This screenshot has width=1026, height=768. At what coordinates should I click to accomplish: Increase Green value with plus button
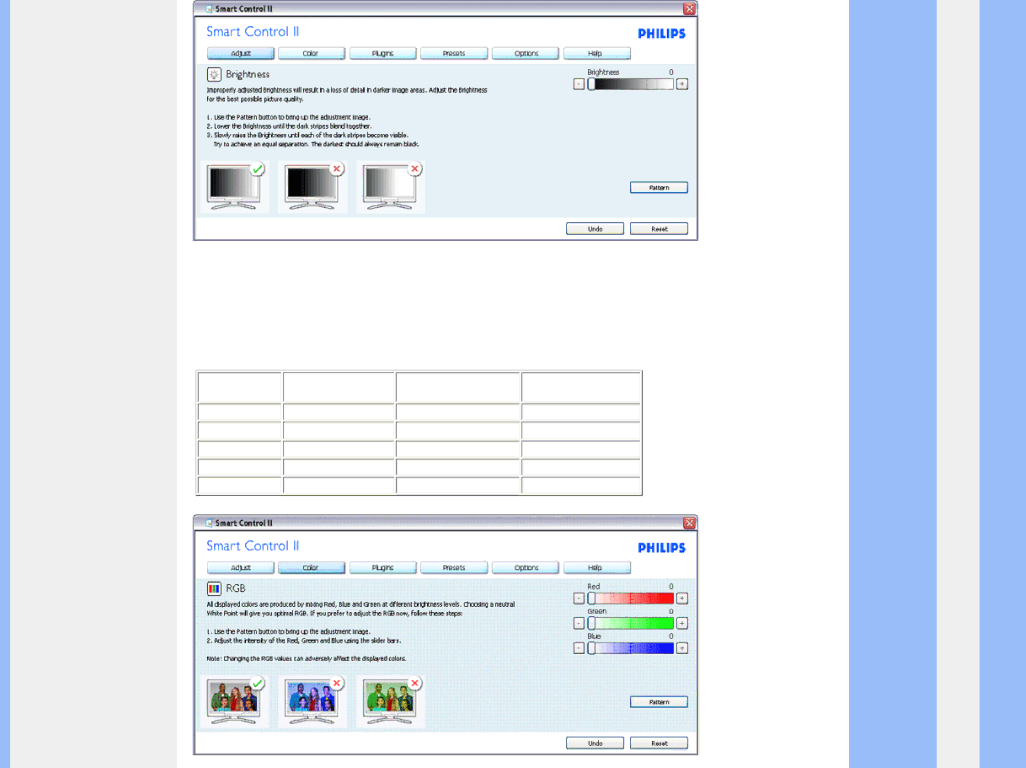coord(682,623)
